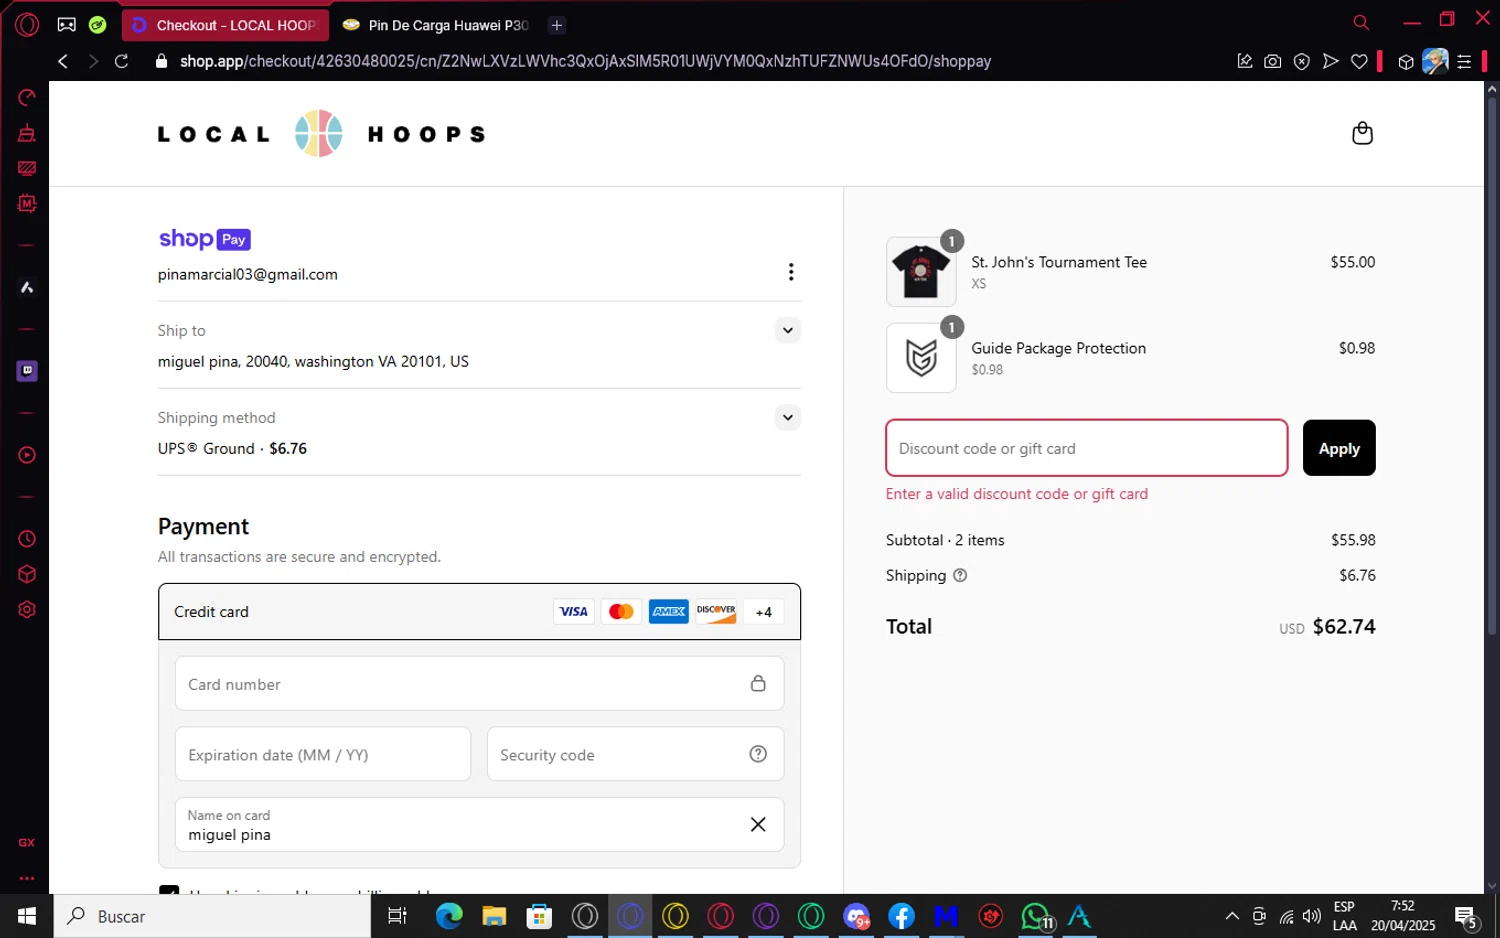Focus discount code or gift card field
Viewport: 1500px width, 938px height.
[x=1086, y=448]
